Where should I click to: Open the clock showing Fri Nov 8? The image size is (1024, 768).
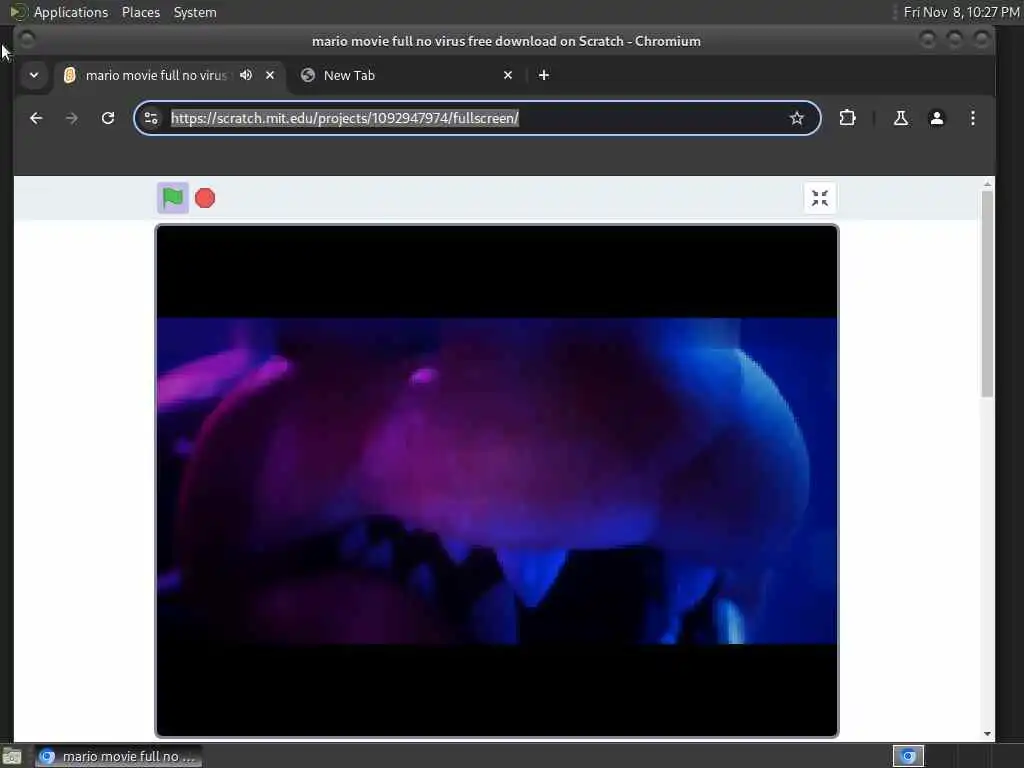coord(961,12)
